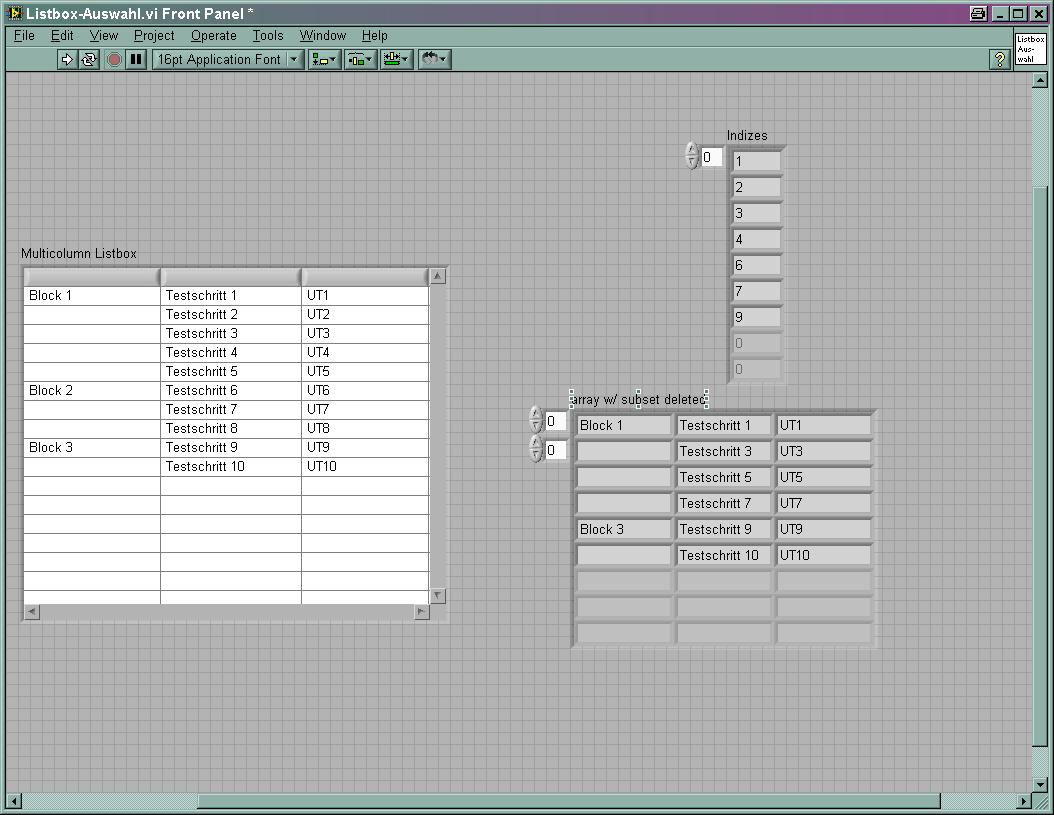Screen dimensions: 1054x815
Task: Click the Indizes element showing 6
Action: point(756,265)
